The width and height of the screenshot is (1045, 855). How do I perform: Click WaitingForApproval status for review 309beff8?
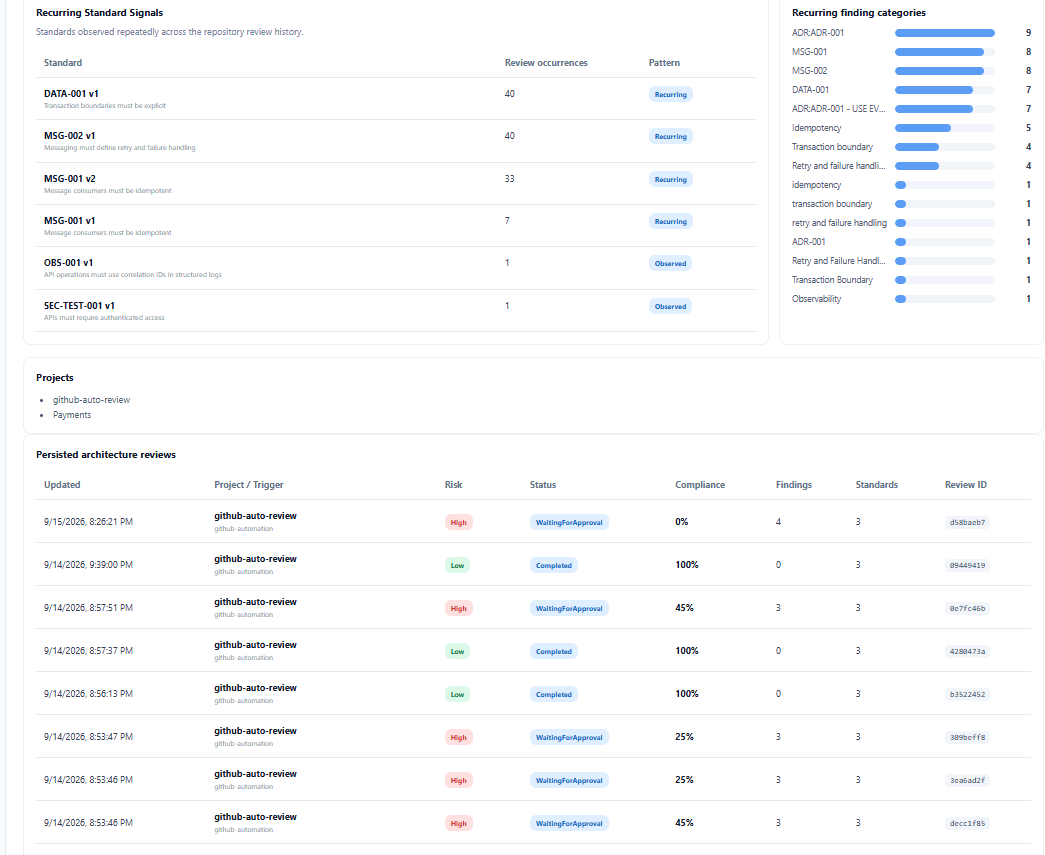pos(569,738)
